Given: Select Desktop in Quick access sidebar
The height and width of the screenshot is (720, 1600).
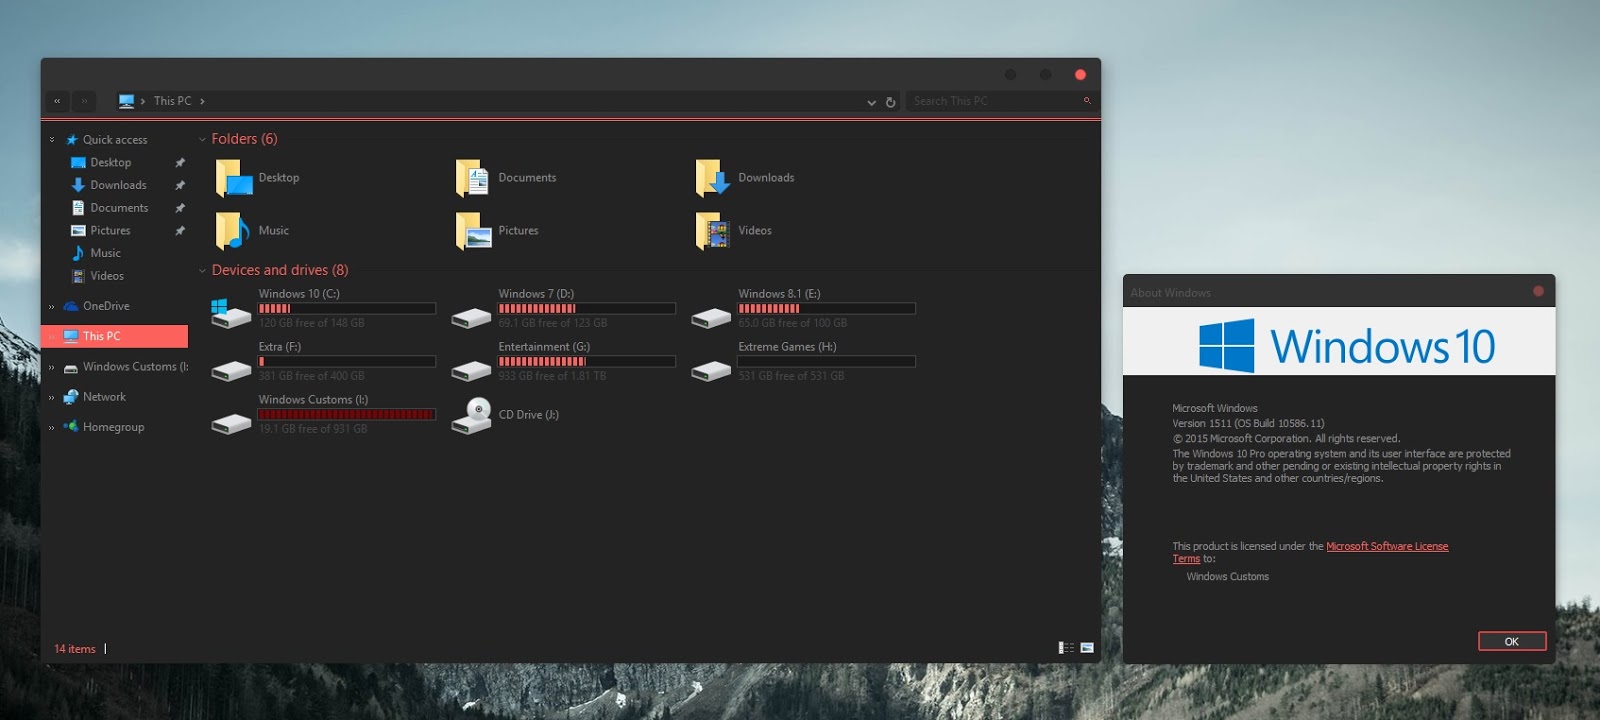Looking at the screenshot, I should (111, 163).
